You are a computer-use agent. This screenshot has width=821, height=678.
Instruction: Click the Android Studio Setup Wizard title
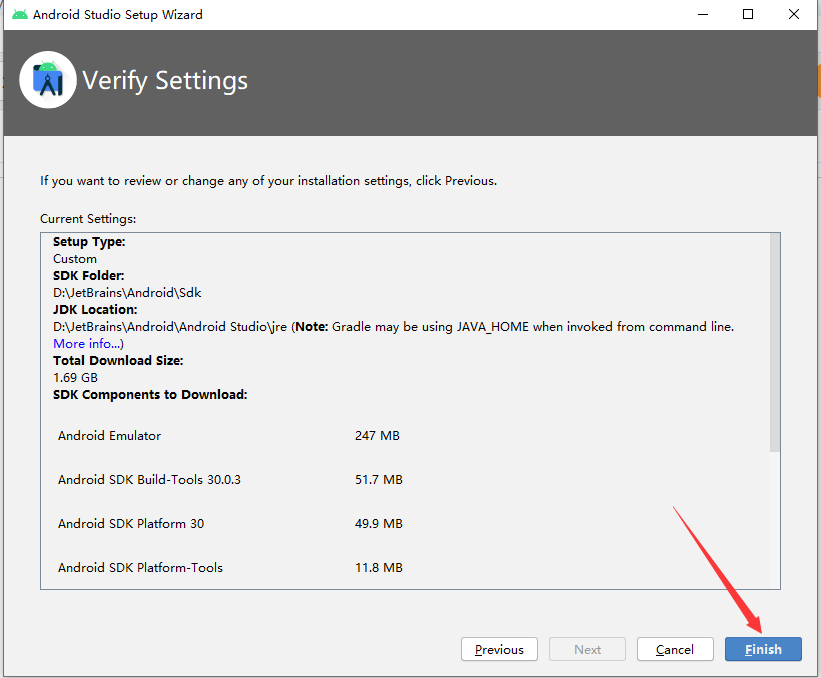click(118, 14)
